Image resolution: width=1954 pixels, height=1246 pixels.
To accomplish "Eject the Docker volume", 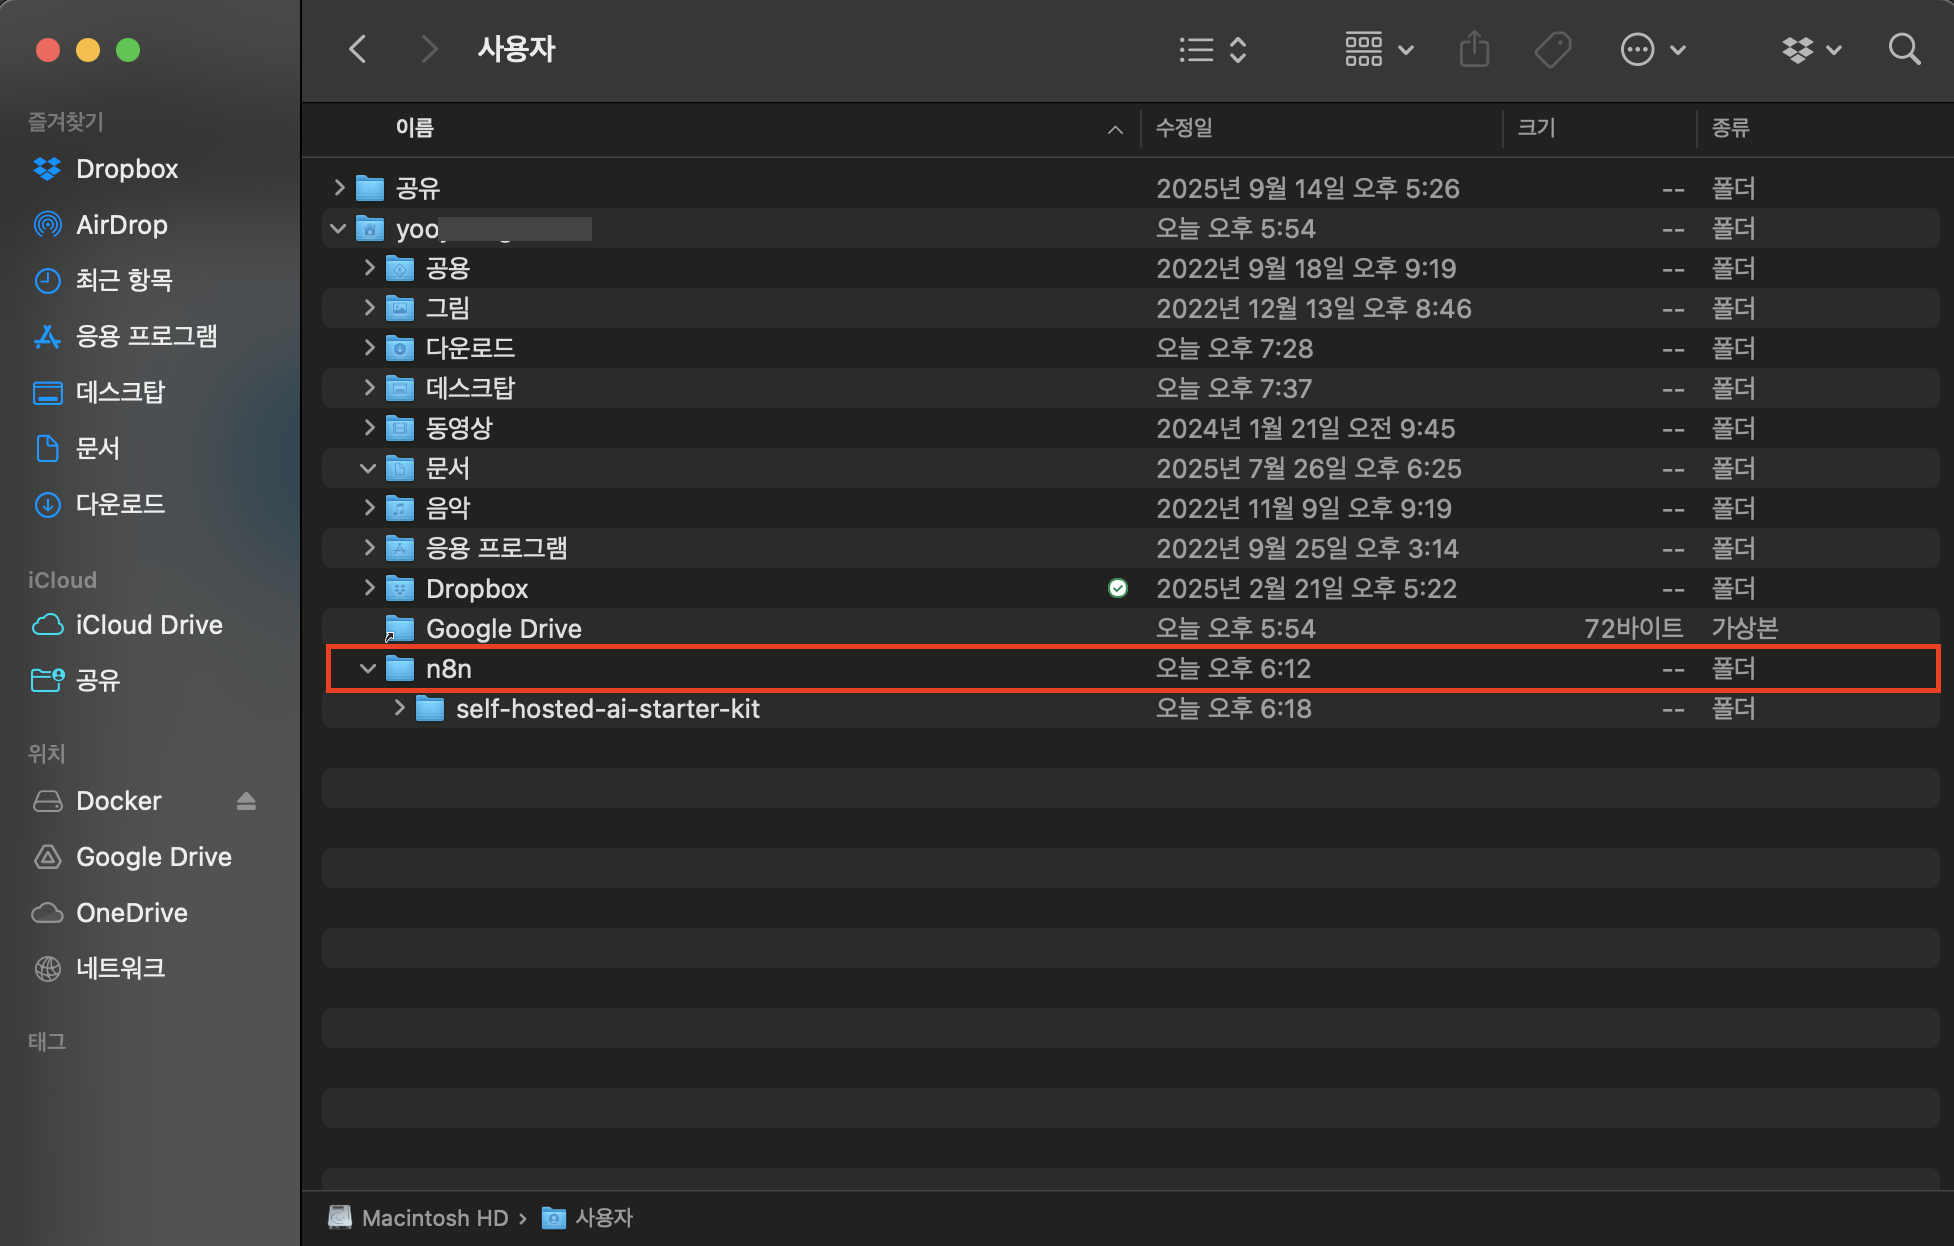I will (x=246, y=801).
